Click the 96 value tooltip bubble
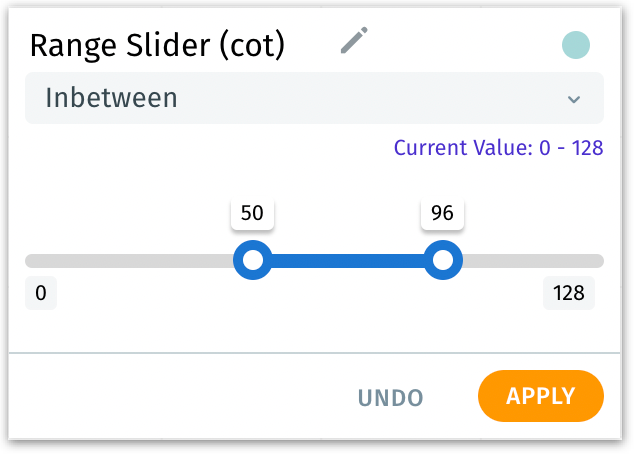 pos(442,213)
